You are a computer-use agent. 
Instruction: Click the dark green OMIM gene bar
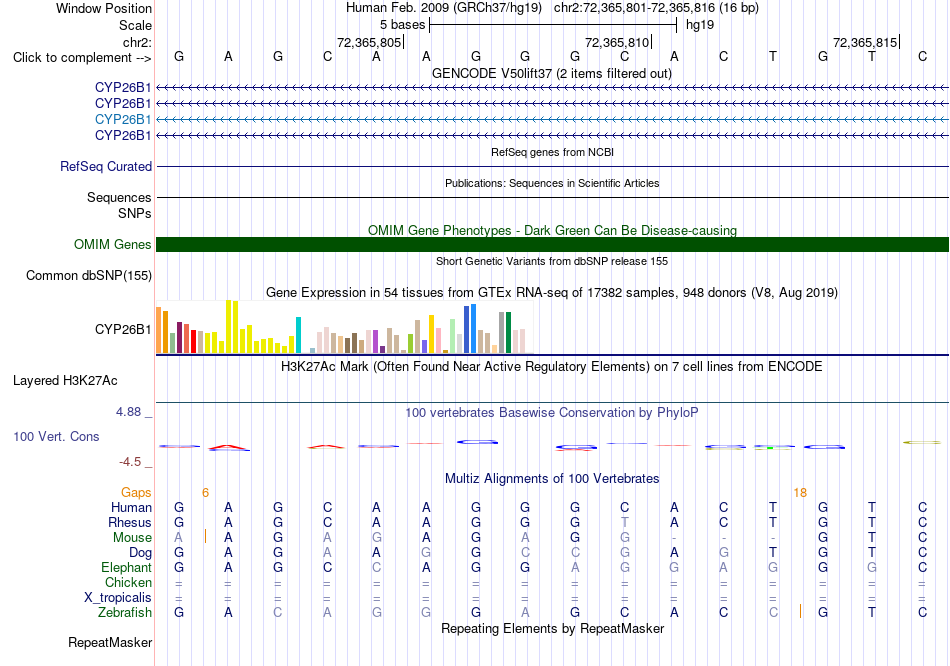pos(552,244)
